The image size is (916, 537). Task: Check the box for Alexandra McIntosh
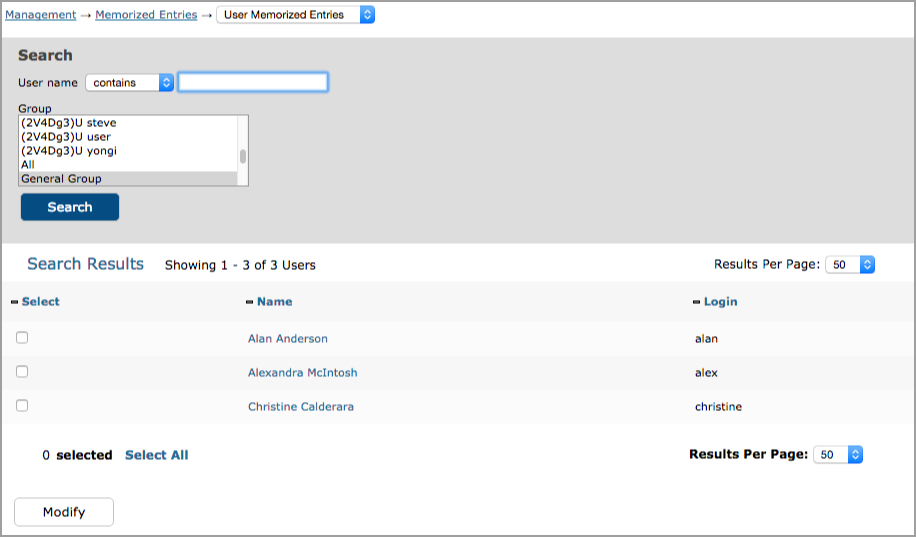22,372
